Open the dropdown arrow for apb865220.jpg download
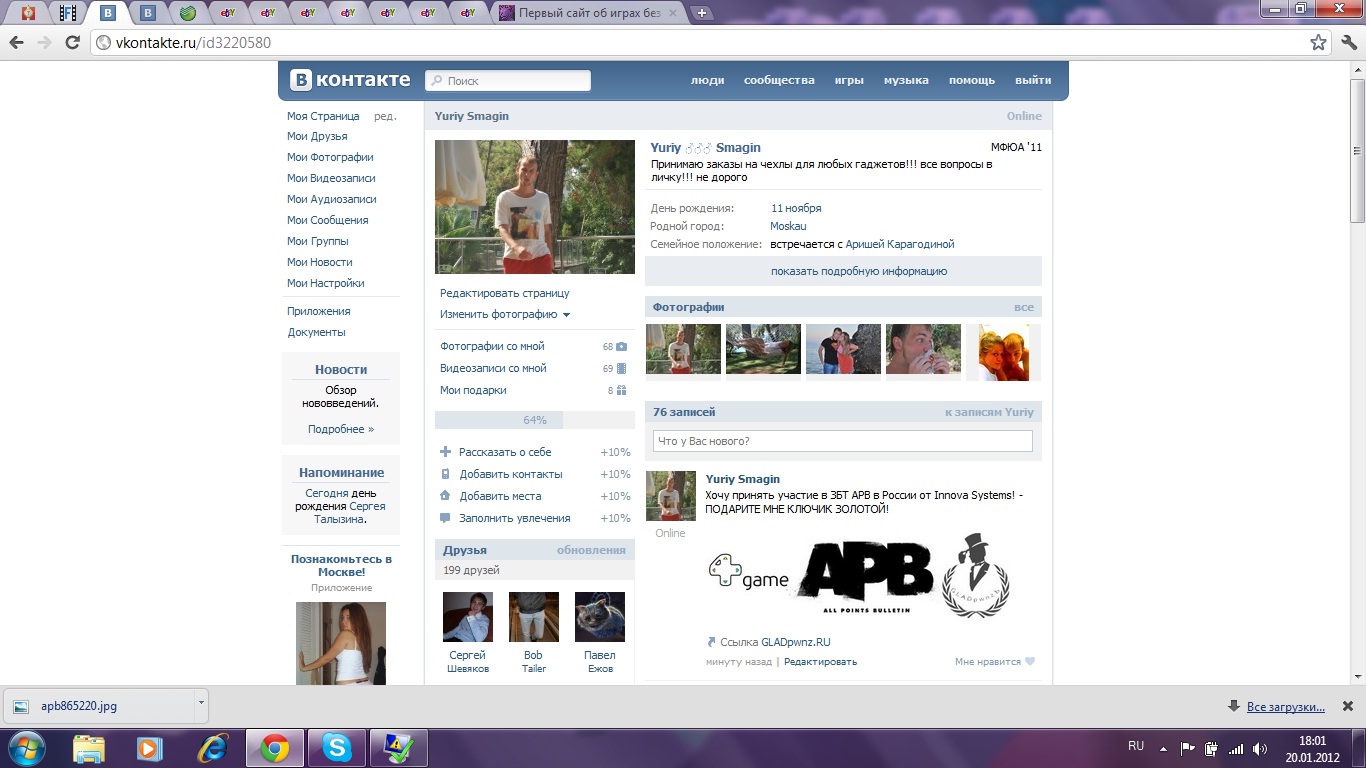The height and width of the screenshot is (768, 1366). tap(200, 703)
